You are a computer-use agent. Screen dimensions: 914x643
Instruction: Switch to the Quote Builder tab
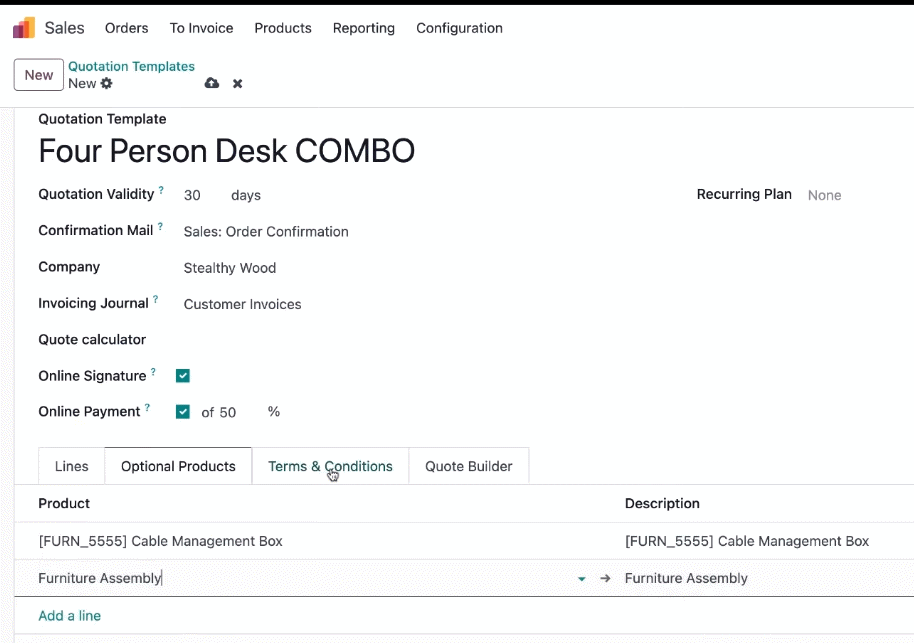(x=469, y=466)
